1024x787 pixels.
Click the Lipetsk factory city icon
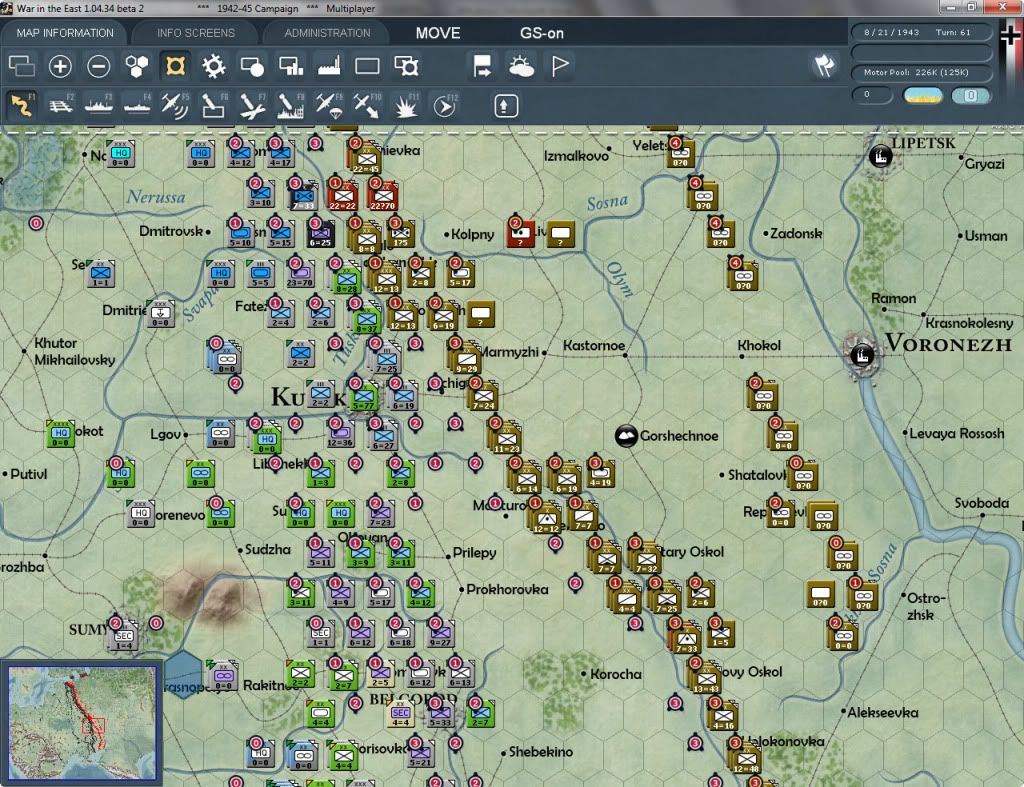coord(880,156)
